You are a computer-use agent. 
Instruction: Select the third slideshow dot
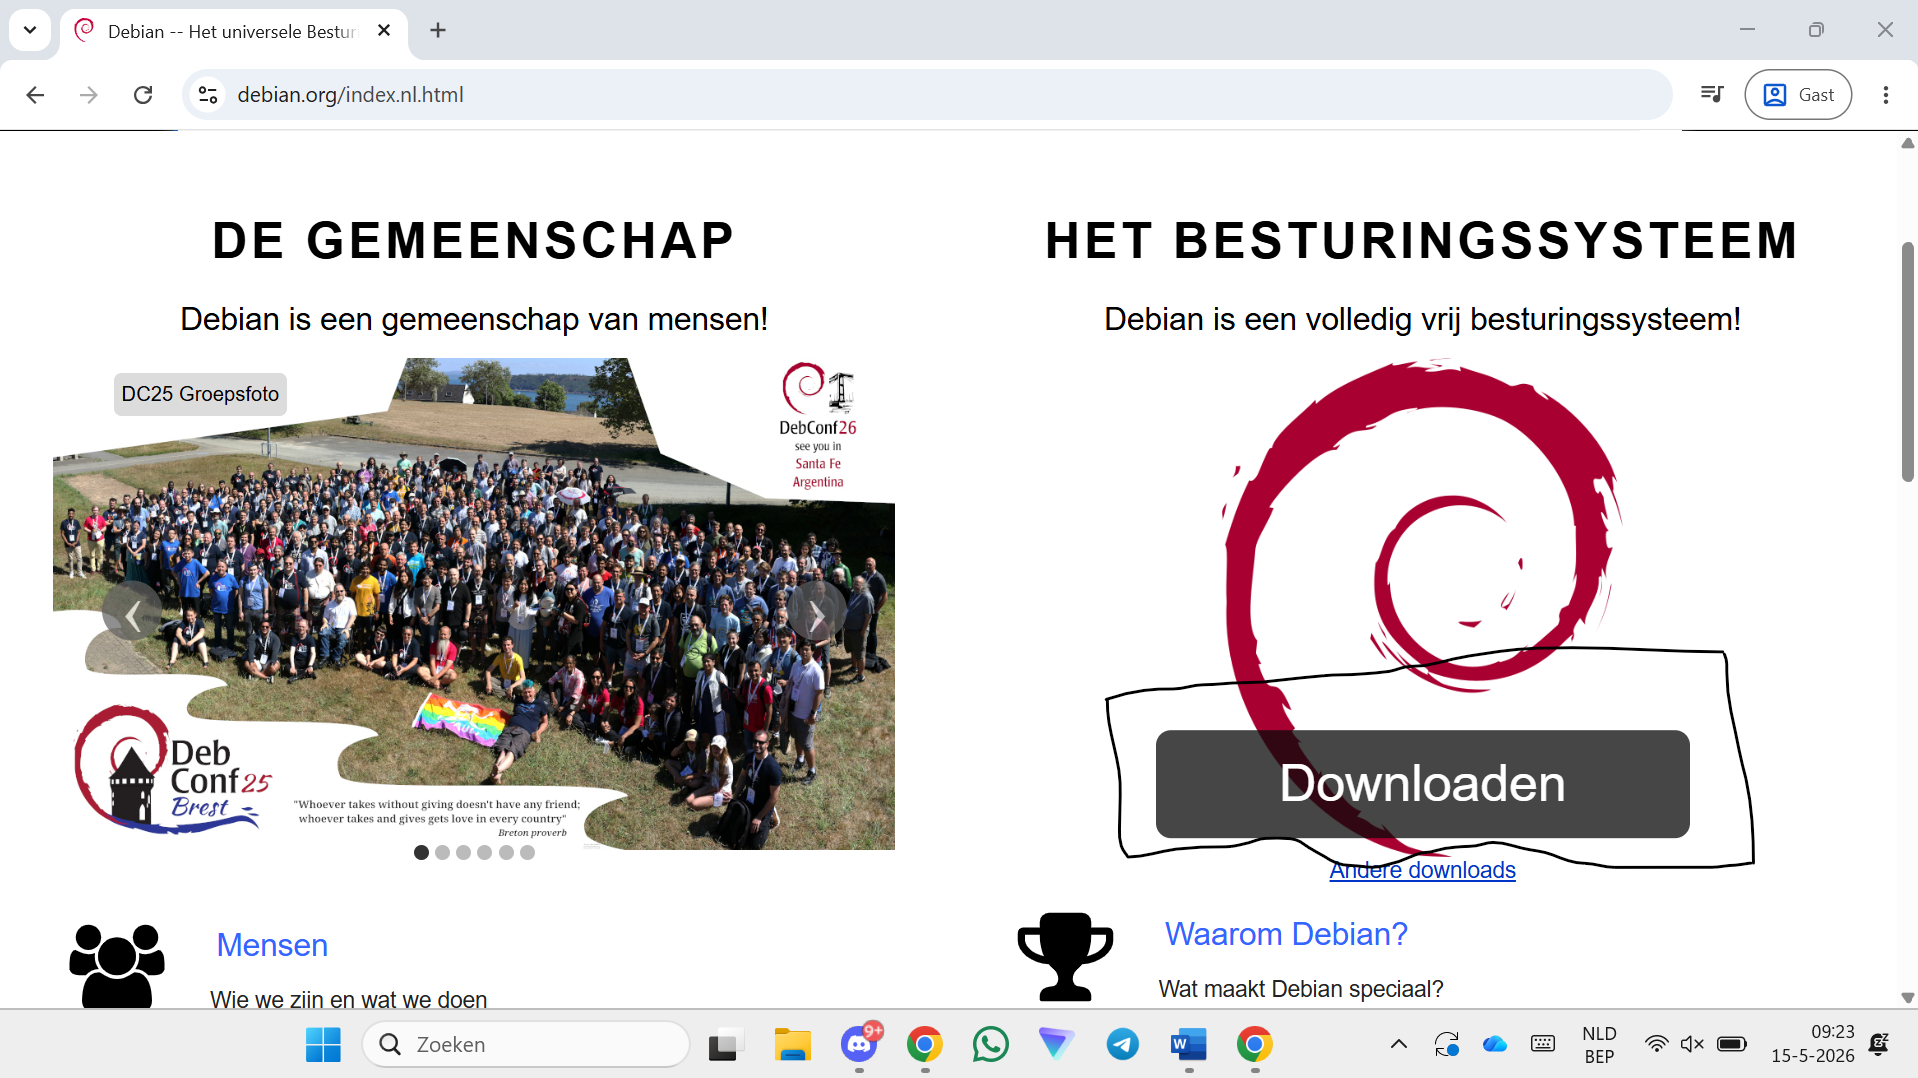point(463,853)
